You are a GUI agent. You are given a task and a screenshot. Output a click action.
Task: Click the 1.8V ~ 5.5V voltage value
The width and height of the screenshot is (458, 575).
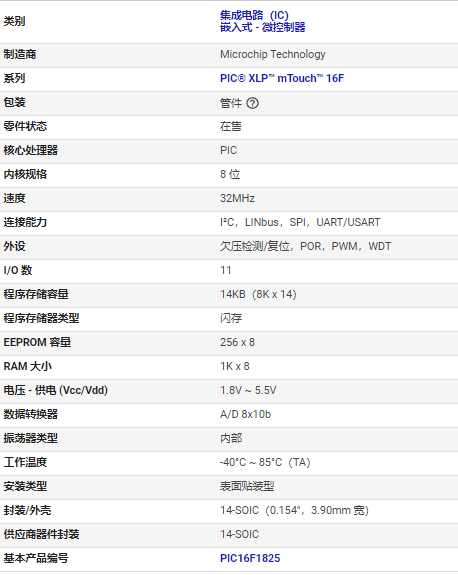pyautogui.click(x=248, y=390)
